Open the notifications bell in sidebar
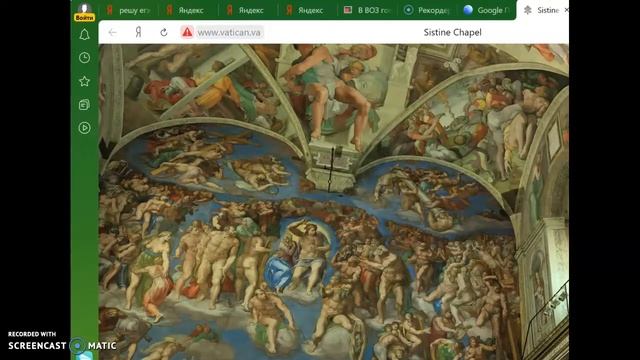640x360 pixels. 84,35
